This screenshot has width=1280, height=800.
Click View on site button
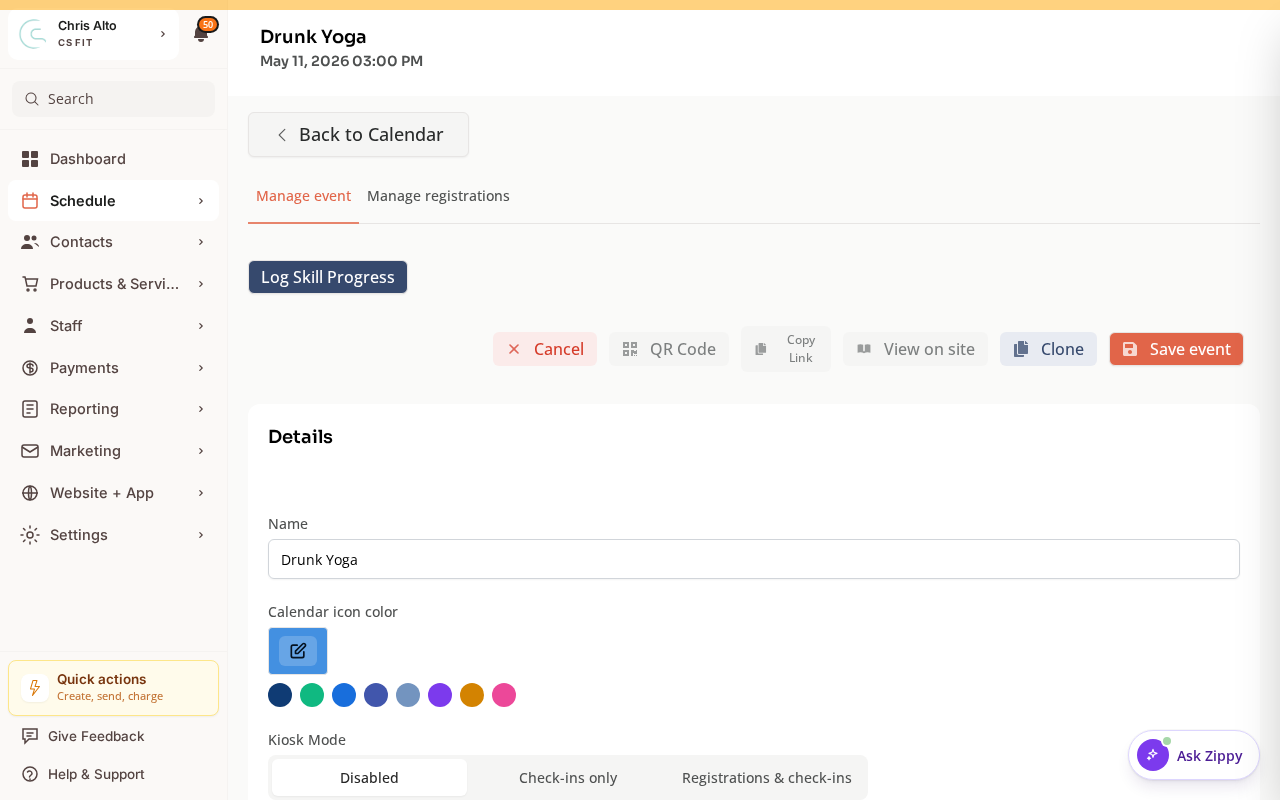click(915, 349)
